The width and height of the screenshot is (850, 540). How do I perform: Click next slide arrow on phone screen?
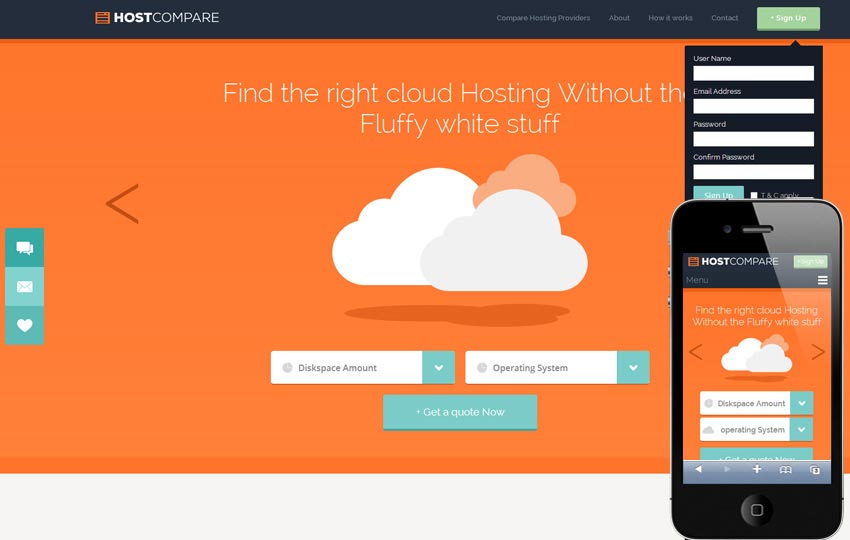[818, 352]
